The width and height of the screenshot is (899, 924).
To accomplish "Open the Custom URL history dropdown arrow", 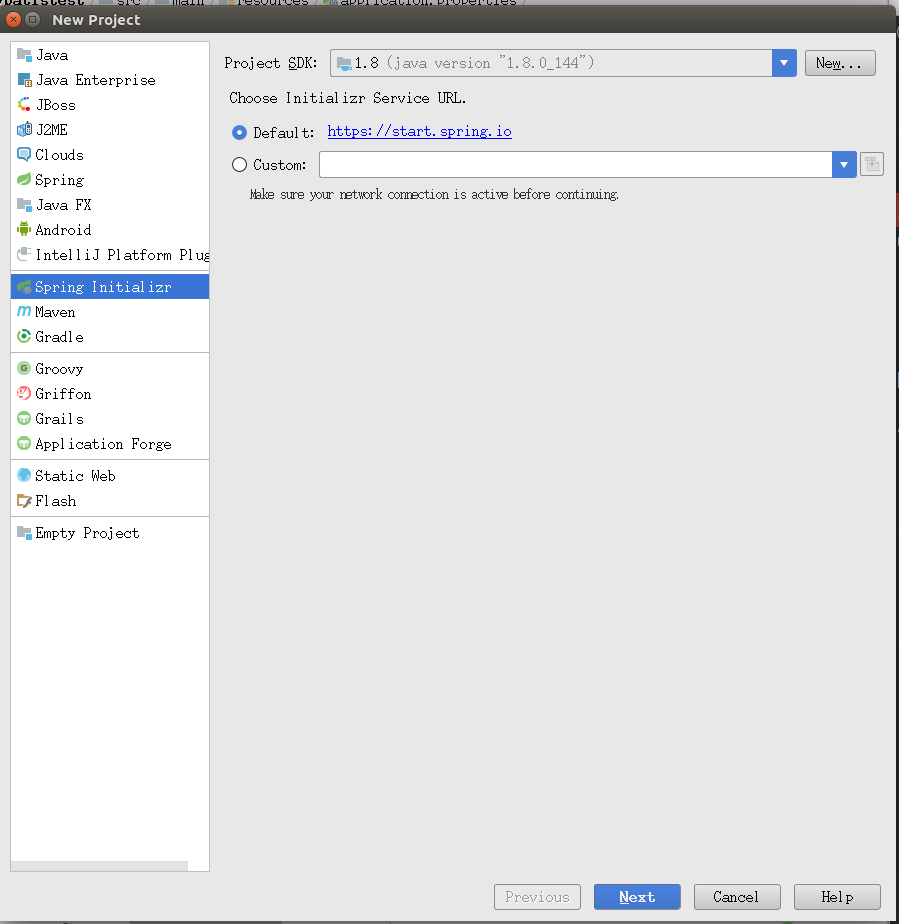I will (x=844, y=164).
